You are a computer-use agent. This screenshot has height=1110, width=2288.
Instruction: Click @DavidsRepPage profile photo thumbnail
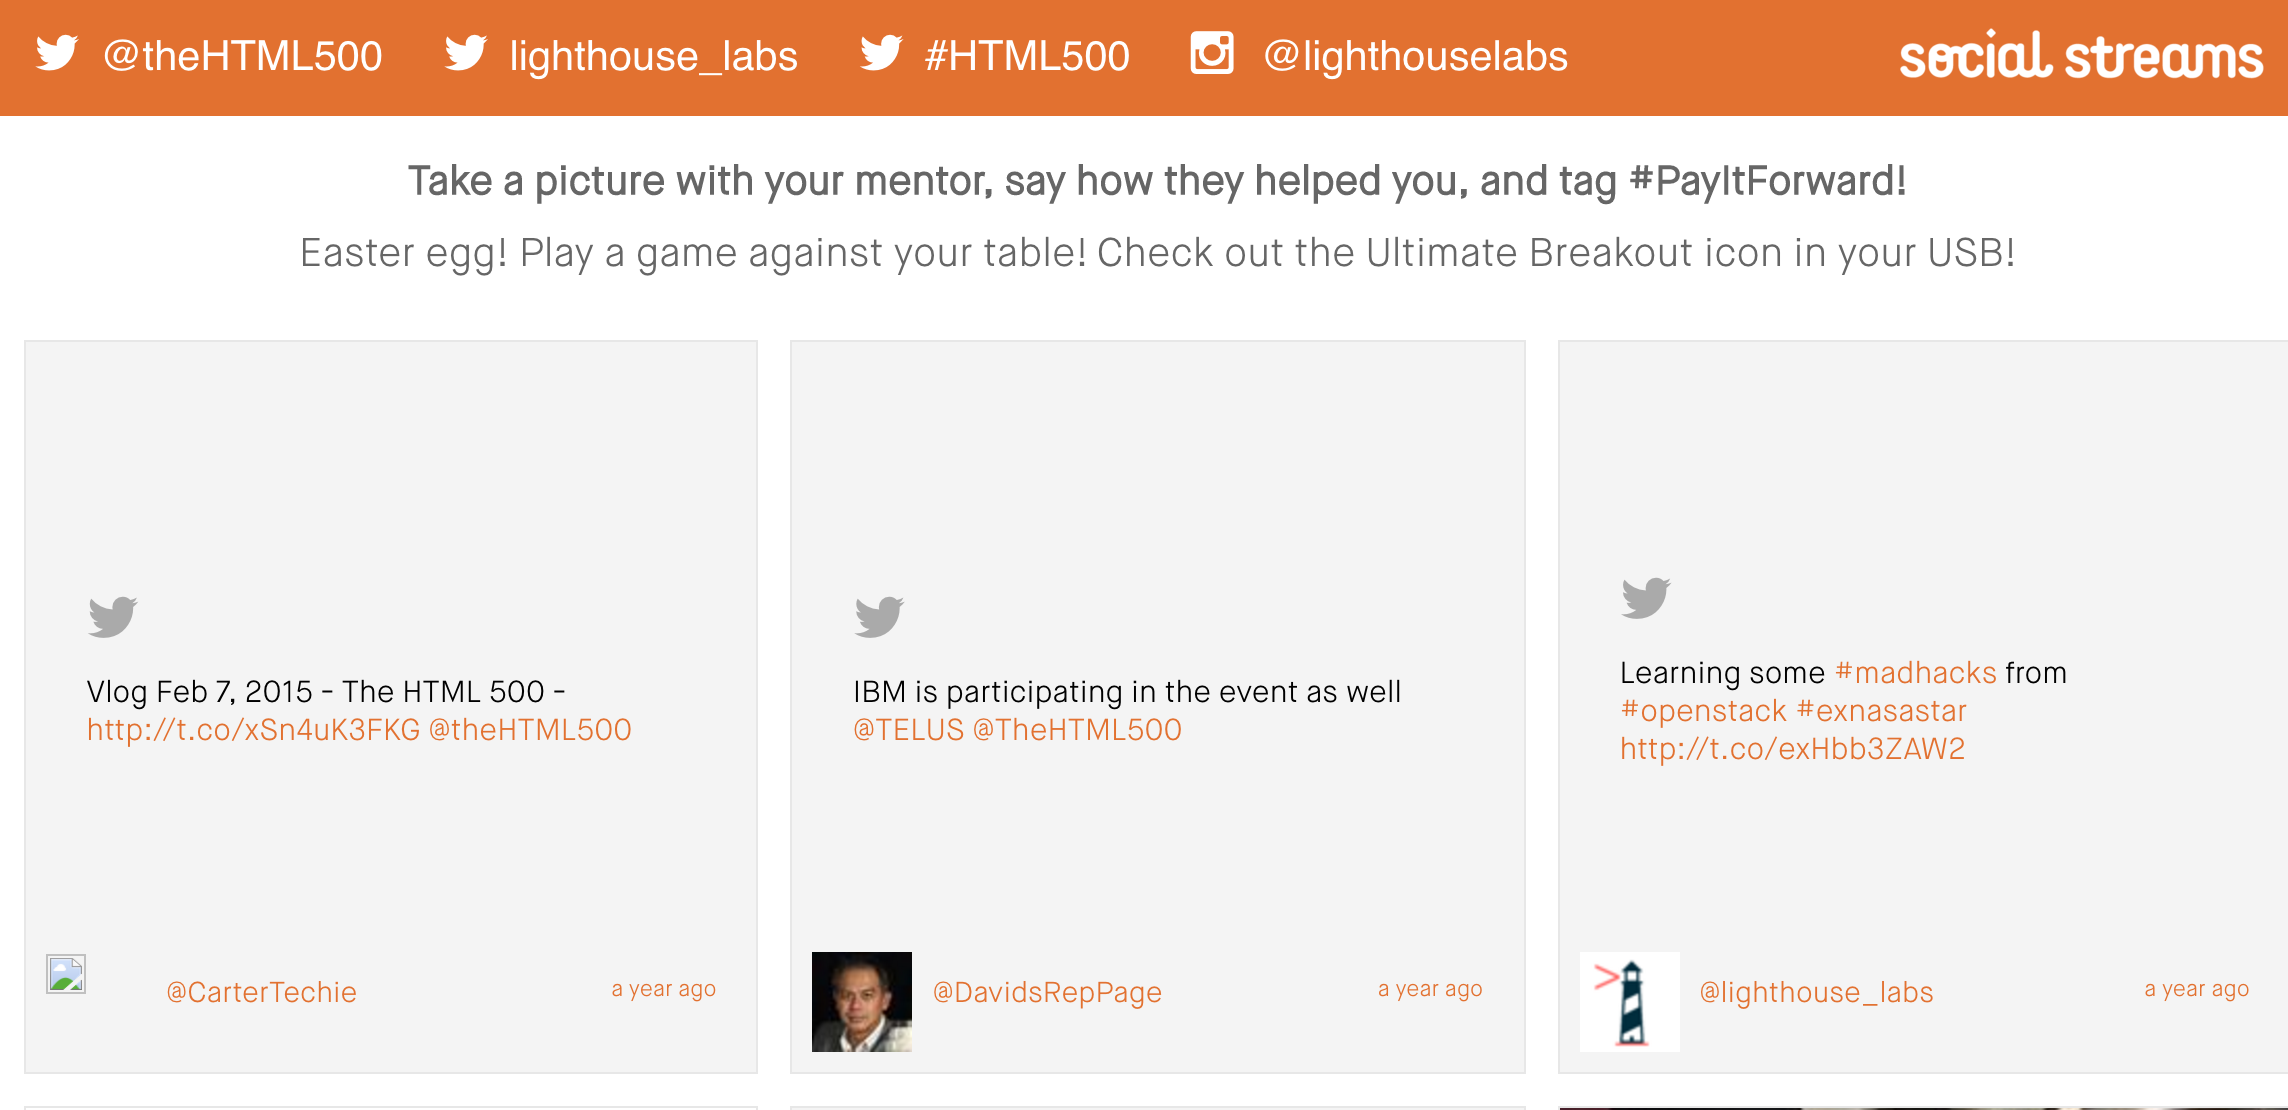point(862,1002)
